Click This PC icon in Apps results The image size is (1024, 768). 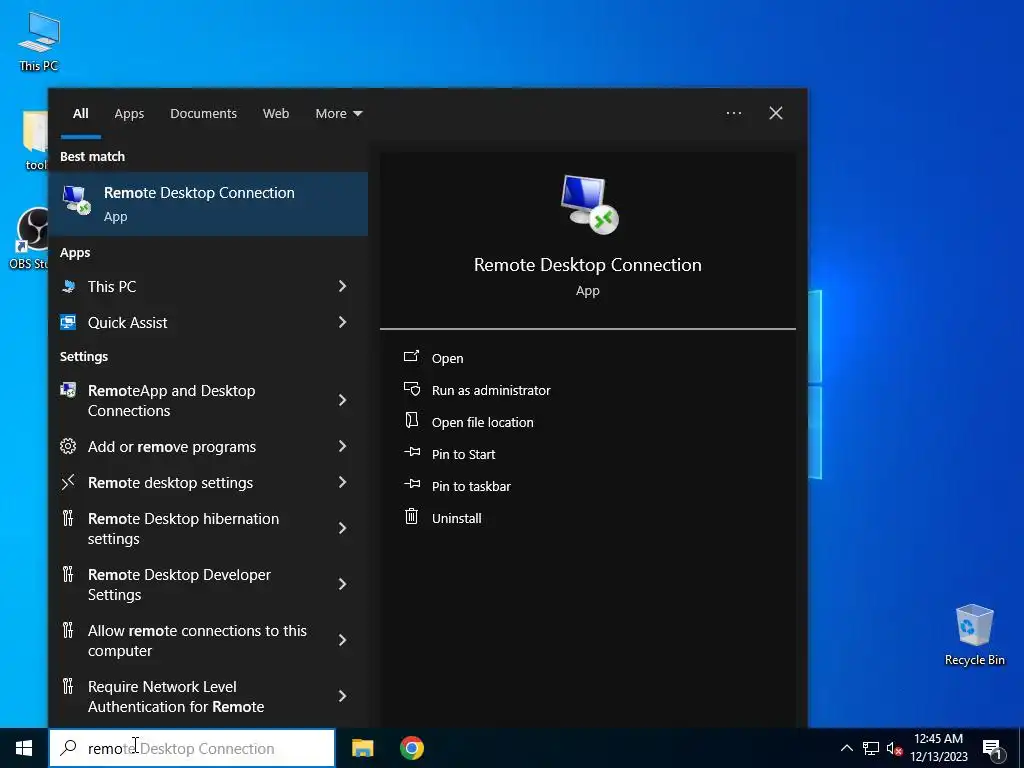tap(69, 286)
